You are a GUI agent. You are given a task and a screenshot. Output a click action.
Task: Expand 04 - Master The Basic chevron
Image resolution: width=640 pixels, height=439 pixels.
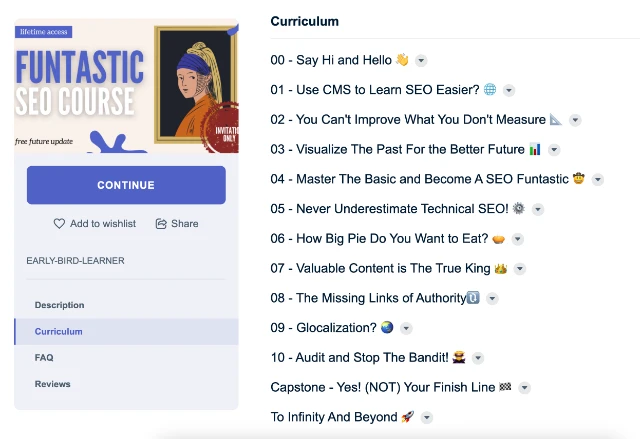598,180
